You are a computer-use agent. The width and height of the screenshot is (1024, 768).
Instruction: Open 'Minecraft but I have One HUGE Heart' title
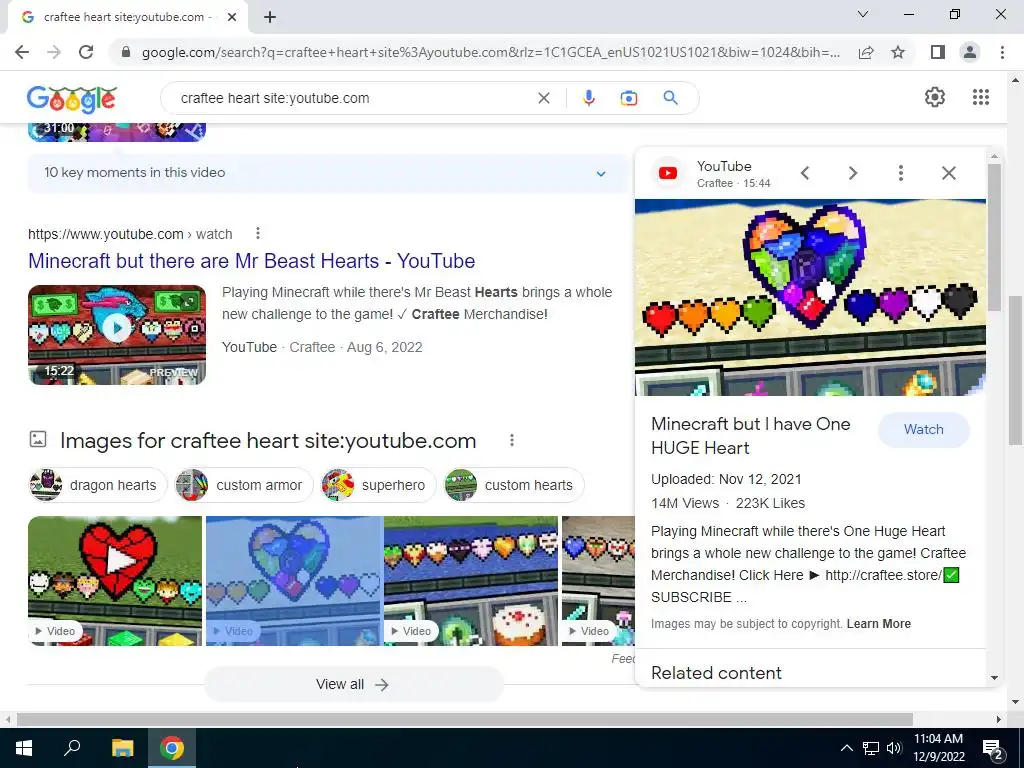pyautogui.click(x=750, y=436)
